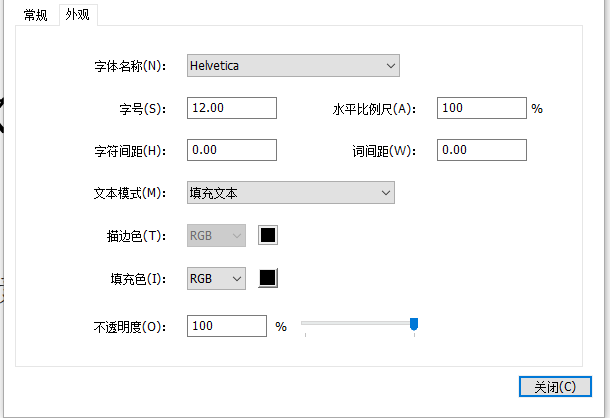Click the 字符间距 input field
610x418 pixels.
click(231, 150)
